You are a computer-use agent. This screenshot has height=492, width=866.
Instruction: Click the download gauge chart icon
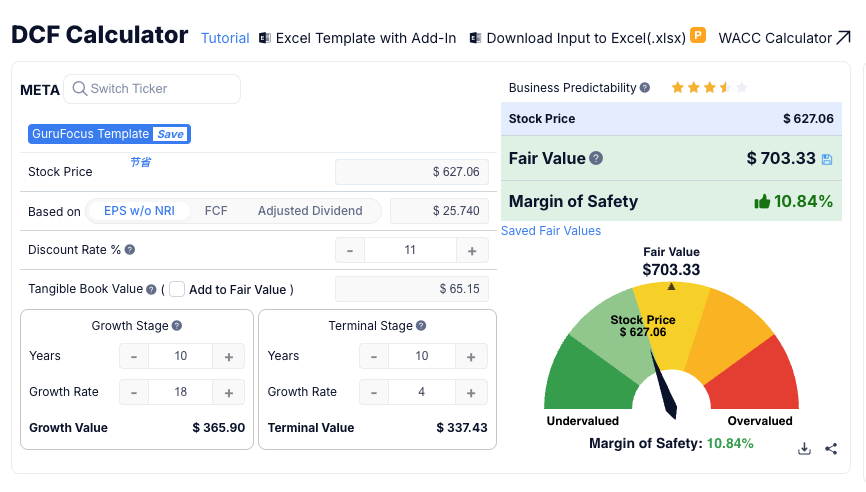[804, 449]
